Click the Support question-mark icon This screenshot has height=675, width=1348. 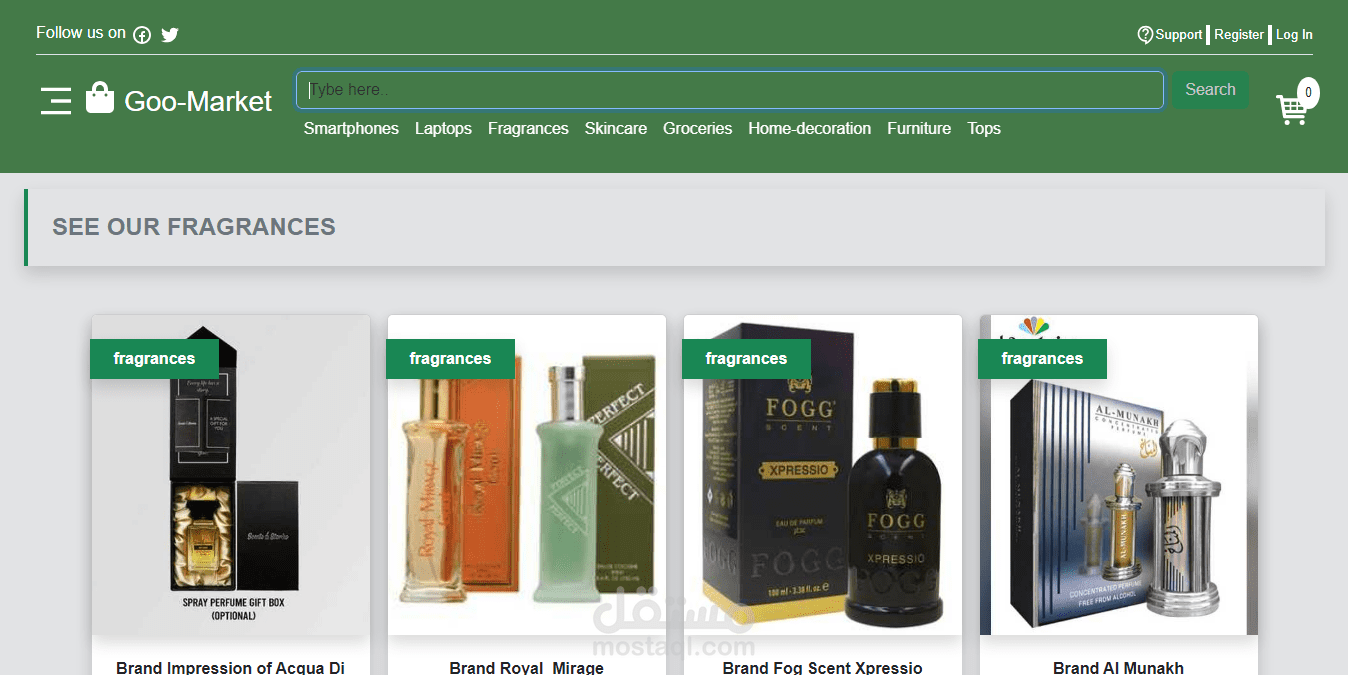tap(1145, 34)
